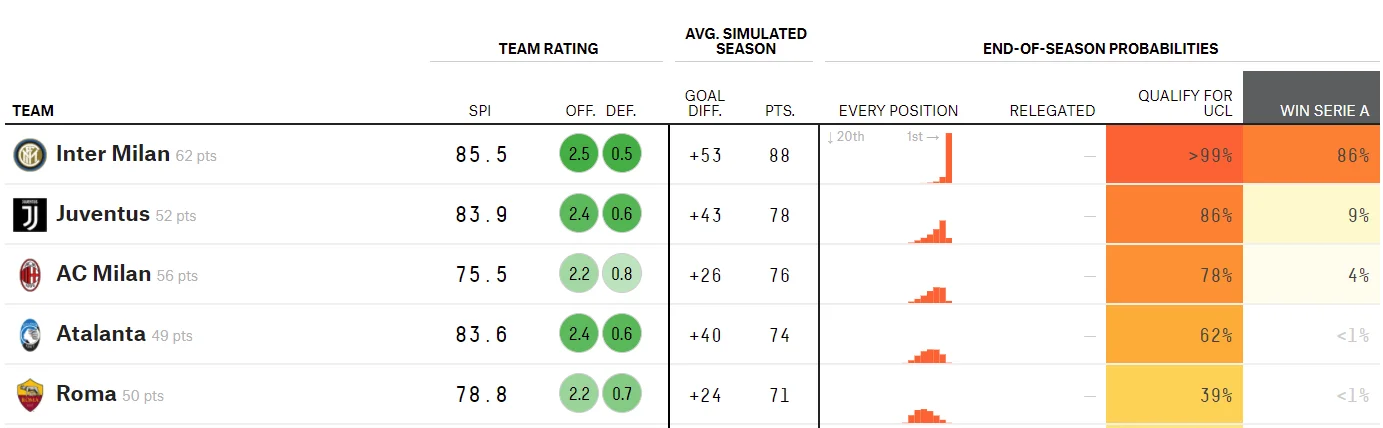
Task: Sort by the PTS. column header
Action: pos(780,111)
